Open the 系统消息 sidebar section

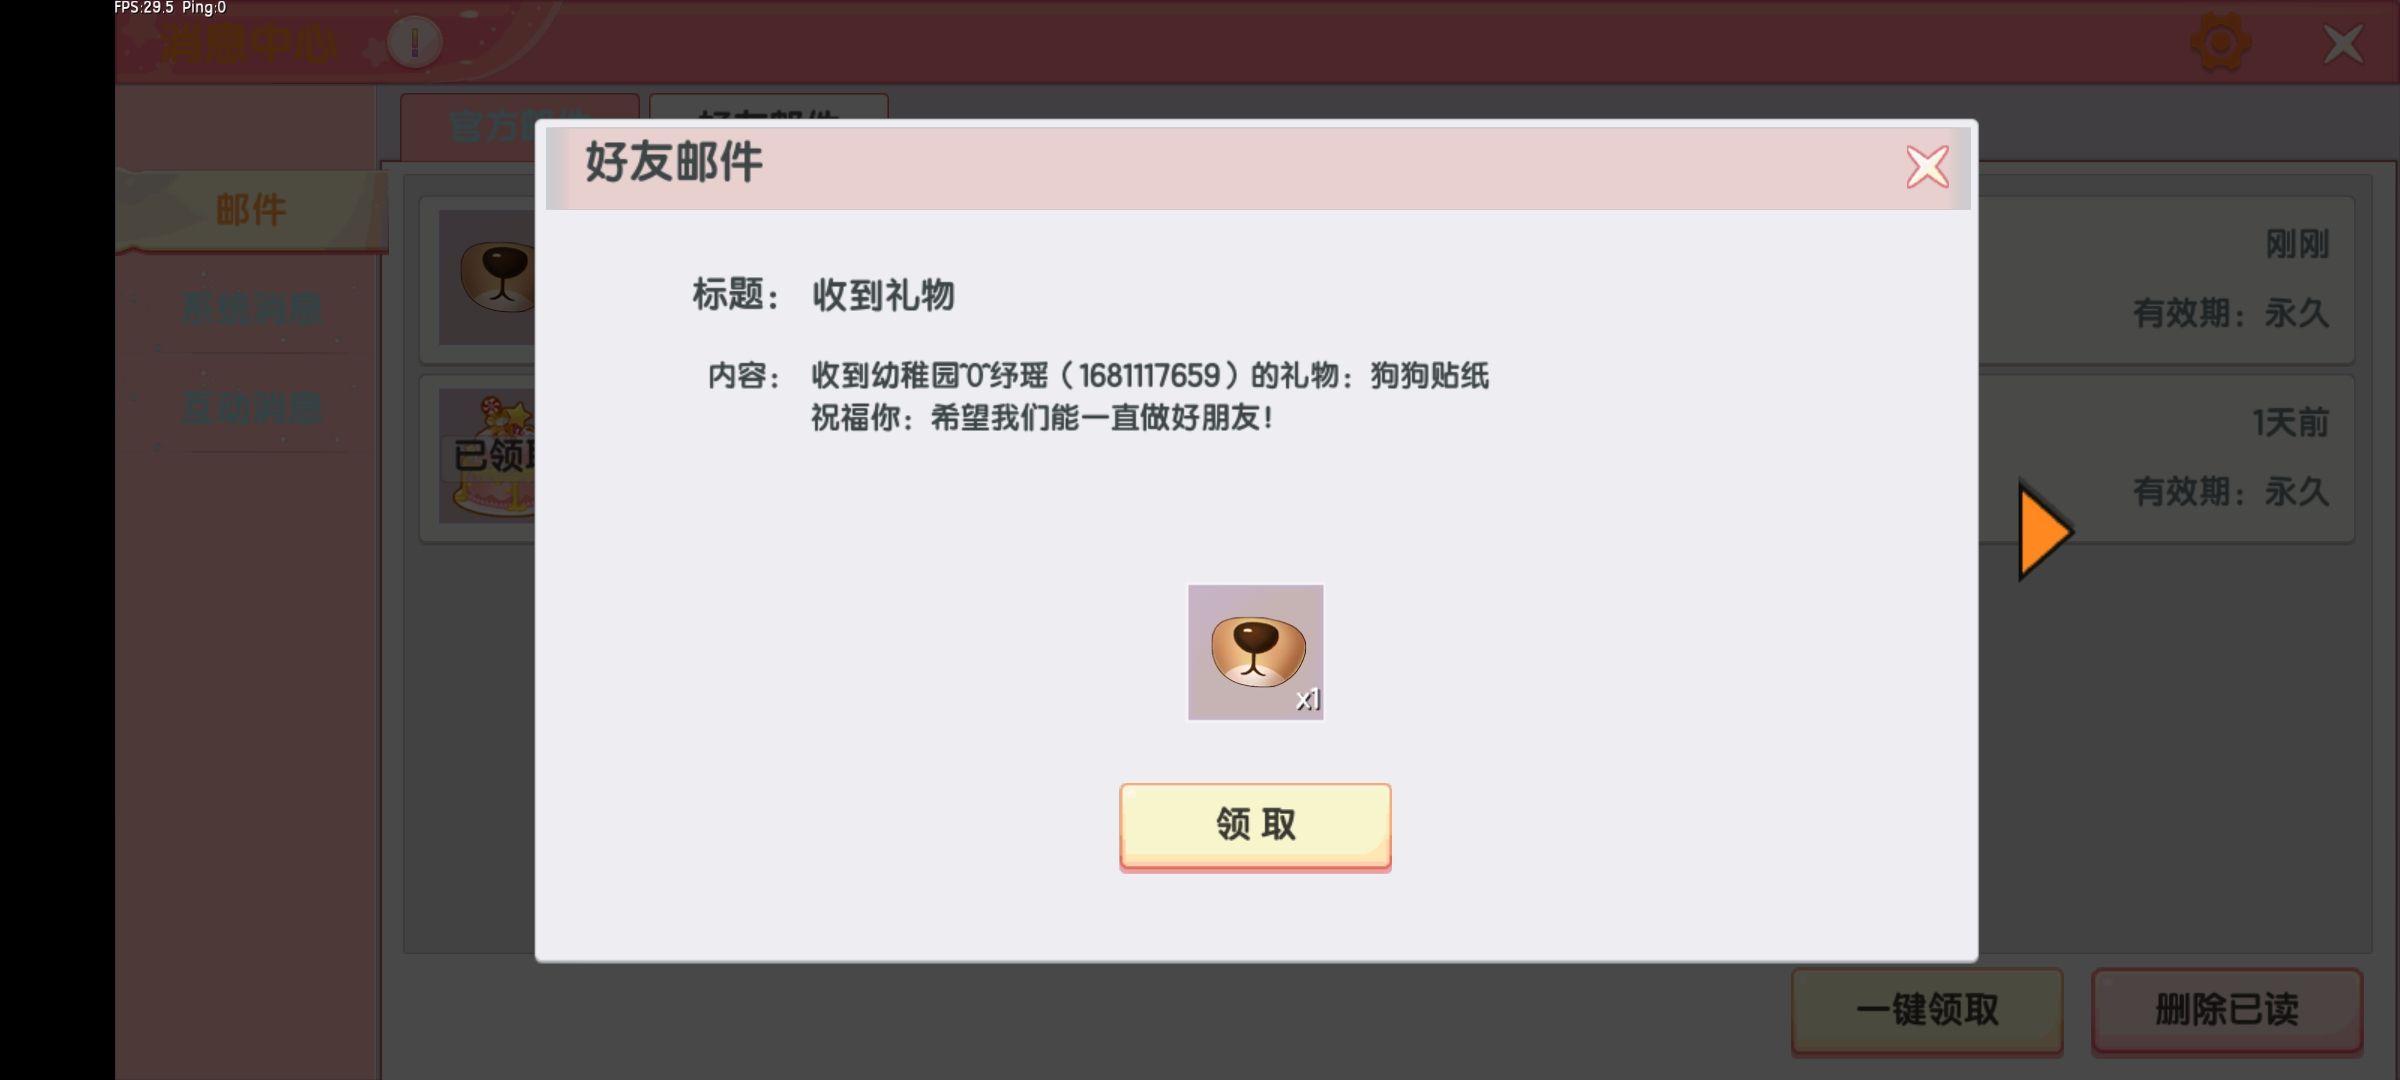[251, 309]
